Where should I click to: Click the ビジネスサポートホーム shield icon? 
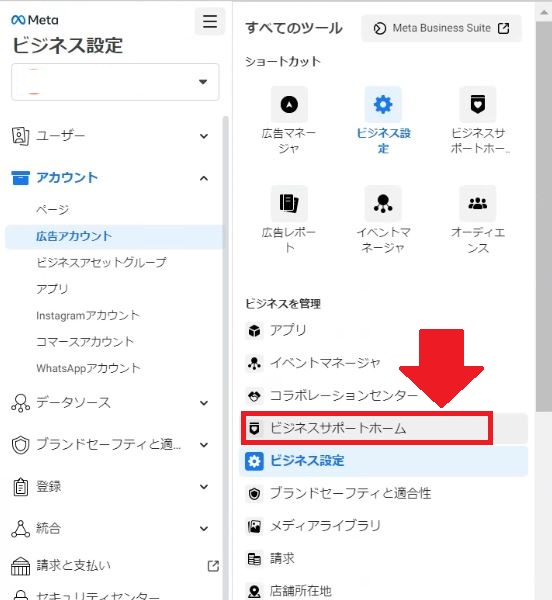point(254,428)
